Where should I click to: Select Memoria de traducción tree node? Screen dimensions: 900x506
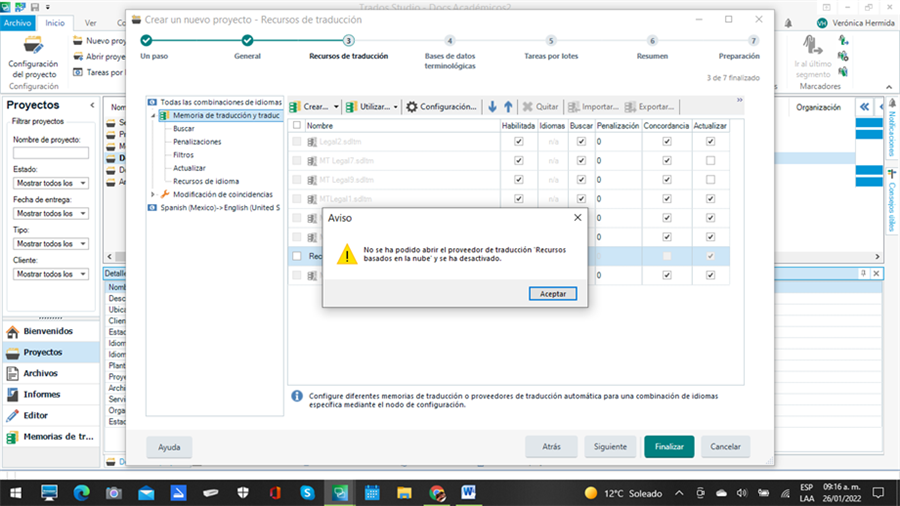coord(226,115)
